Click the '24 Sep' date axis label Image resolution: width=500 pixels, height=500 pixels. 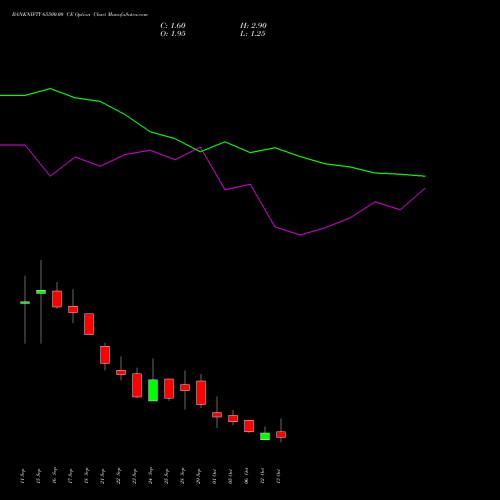click(150, 476)
